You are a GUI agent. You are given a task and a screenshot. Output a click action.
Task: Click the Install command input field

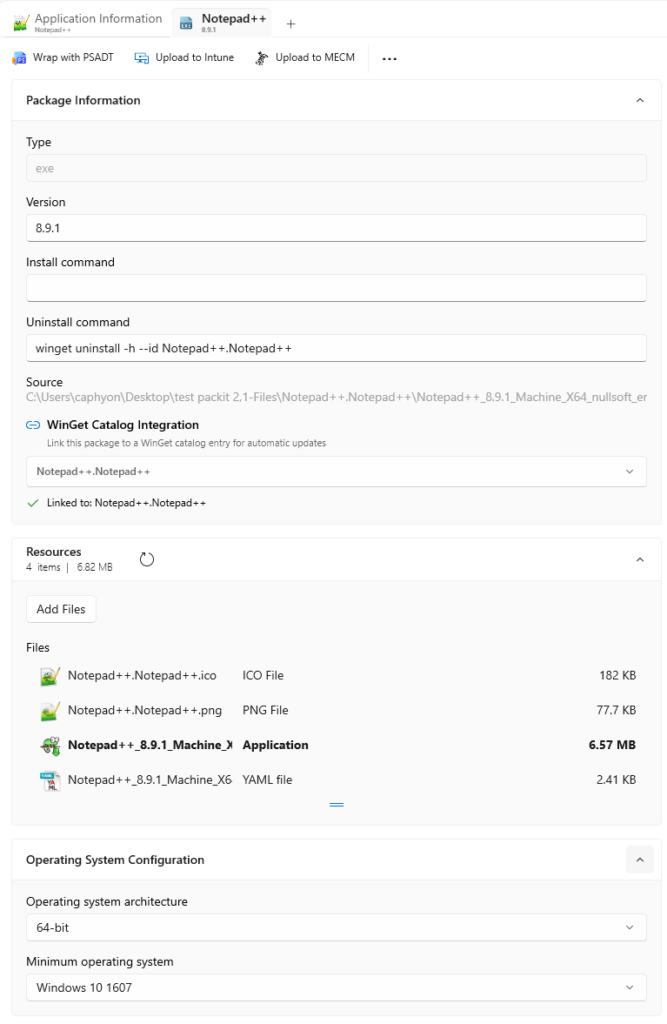(336, 289)
